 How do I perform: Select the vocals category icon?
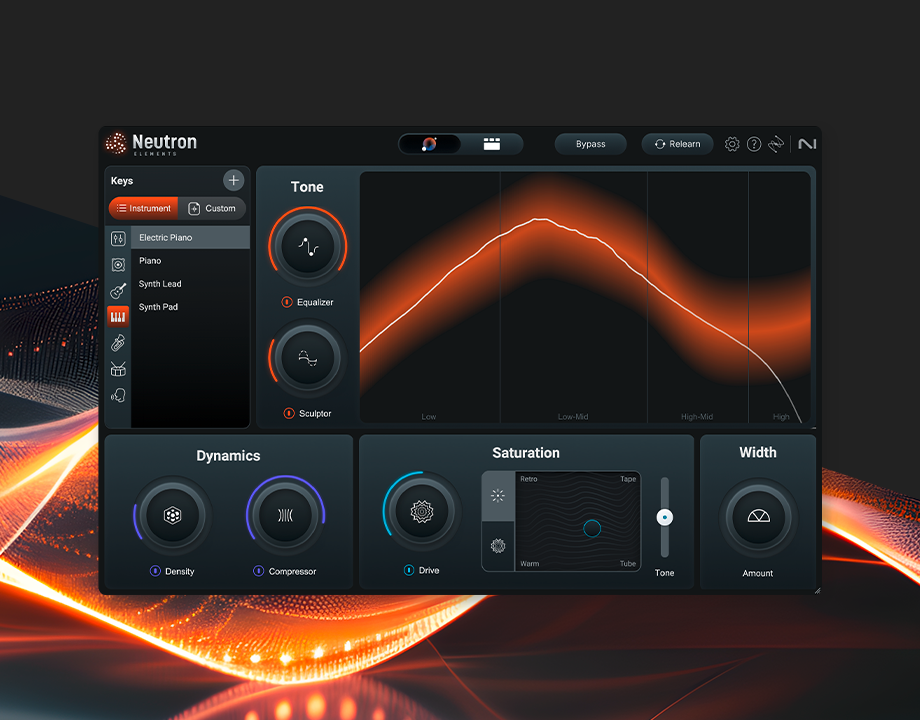118,395
